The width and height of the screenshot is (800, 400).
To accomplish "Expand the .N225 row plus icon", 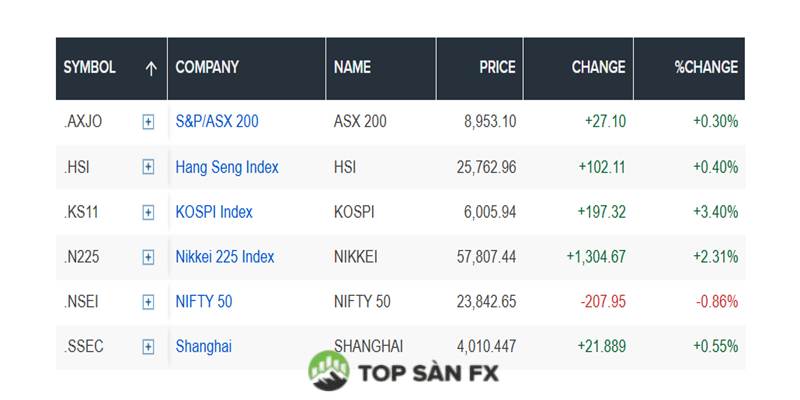I will (148, 257).
